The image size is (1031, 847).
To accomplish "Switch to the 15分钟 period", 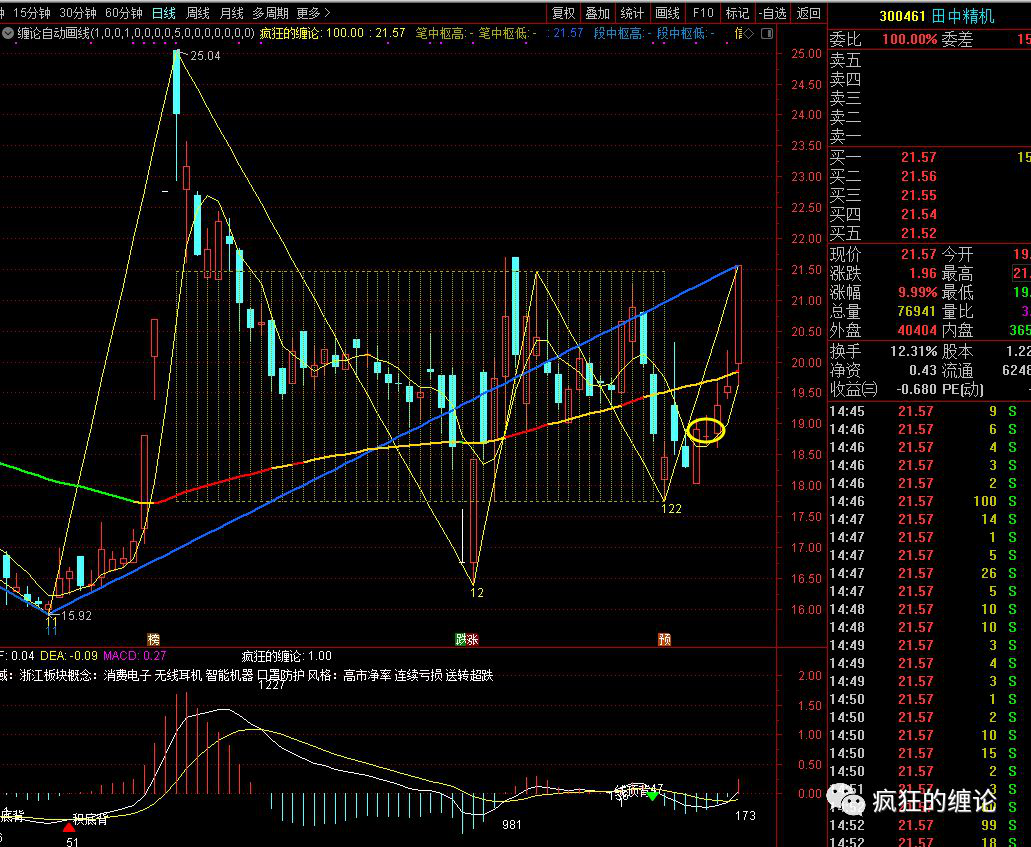I will point(32,13).
